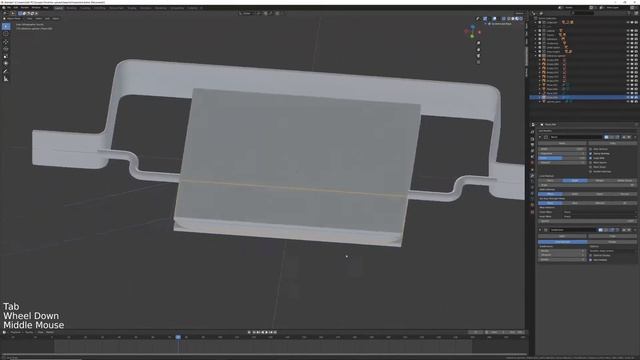Select the Measure tool

click(x=6, y=79)
